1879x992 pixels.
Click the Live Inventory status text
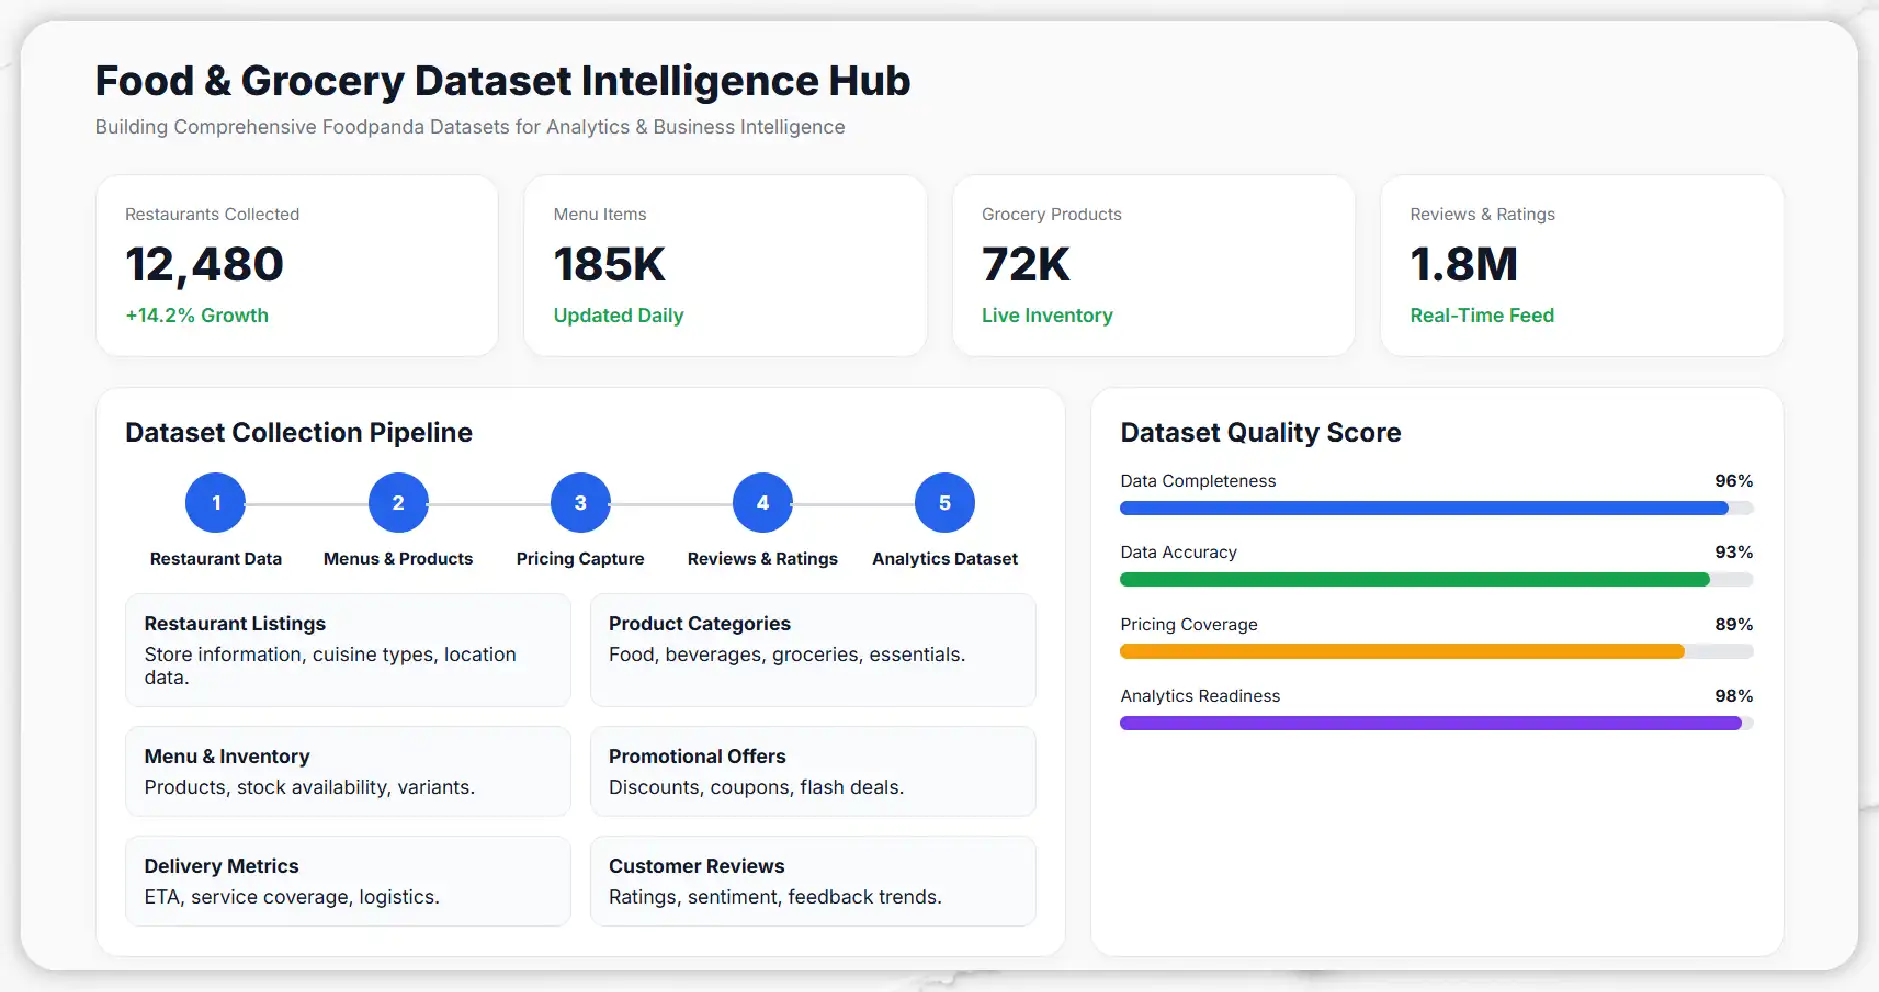point(1047,316)
